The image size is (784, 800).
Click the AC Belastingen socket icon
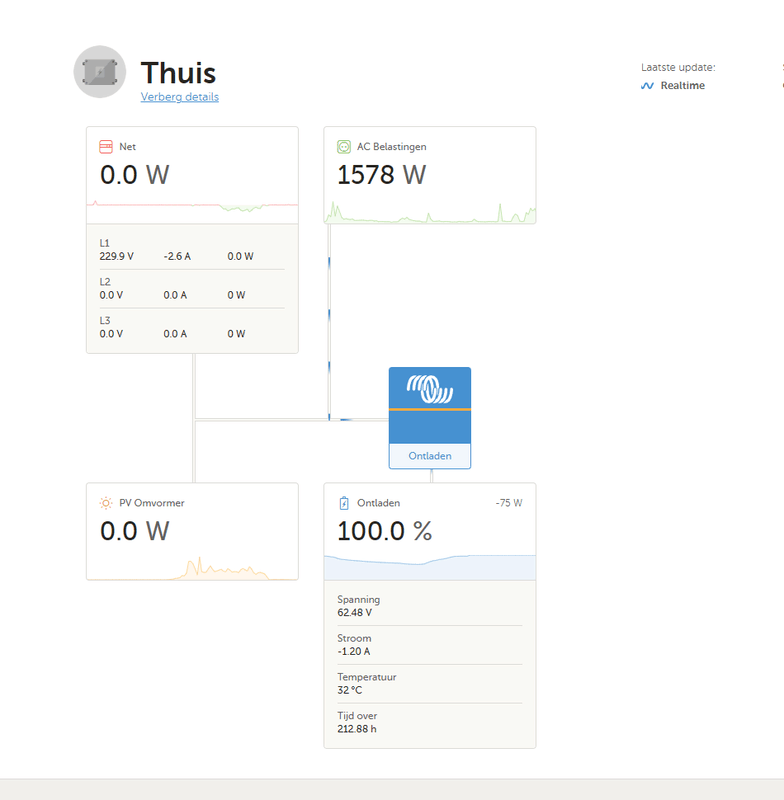344,147
